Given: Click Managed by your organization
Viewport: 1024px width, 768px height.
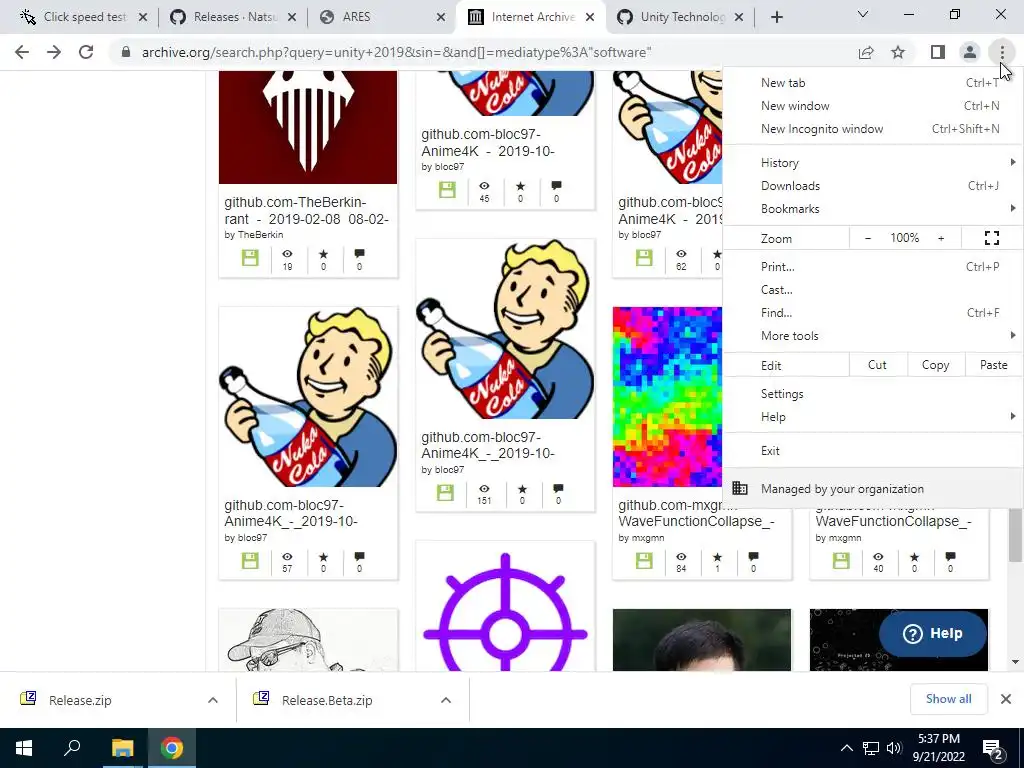Looking at the screenshot, I should click(873, 488).
